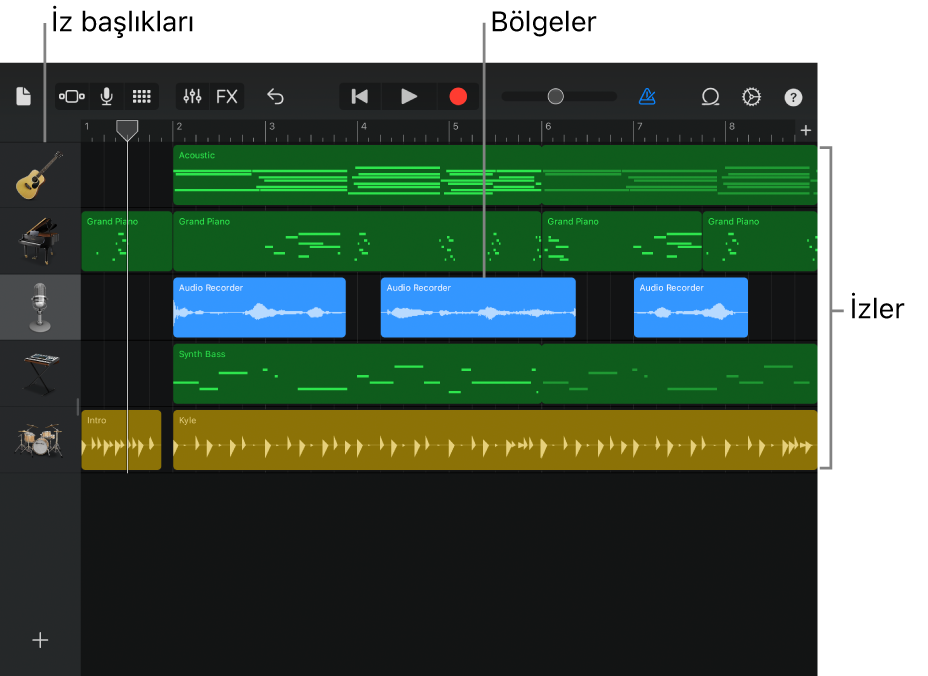Select the middle Audio Recorder region
Image resolution: width=928 pixels, height=676 pixels.
(x=478, y=308)
